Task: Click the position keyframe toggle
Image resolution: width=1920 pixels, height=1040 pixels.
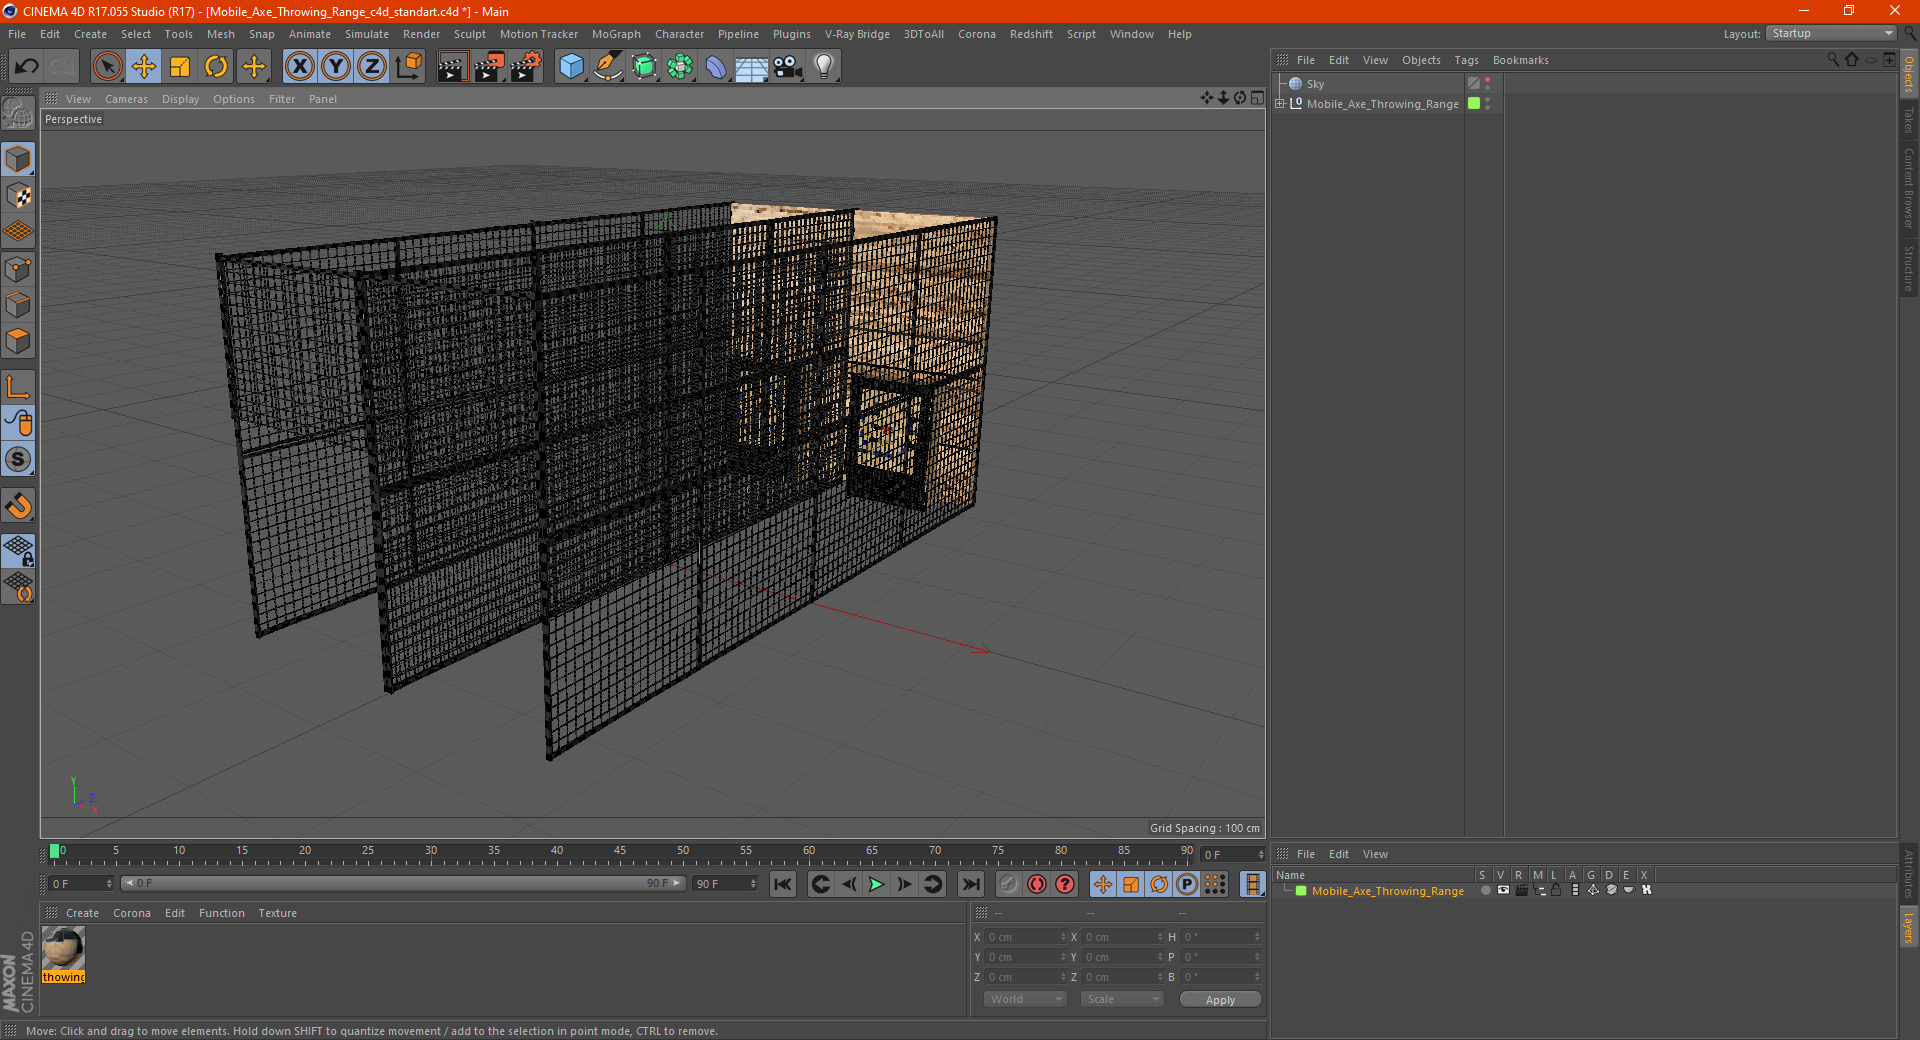Action: click(1103, 884)
